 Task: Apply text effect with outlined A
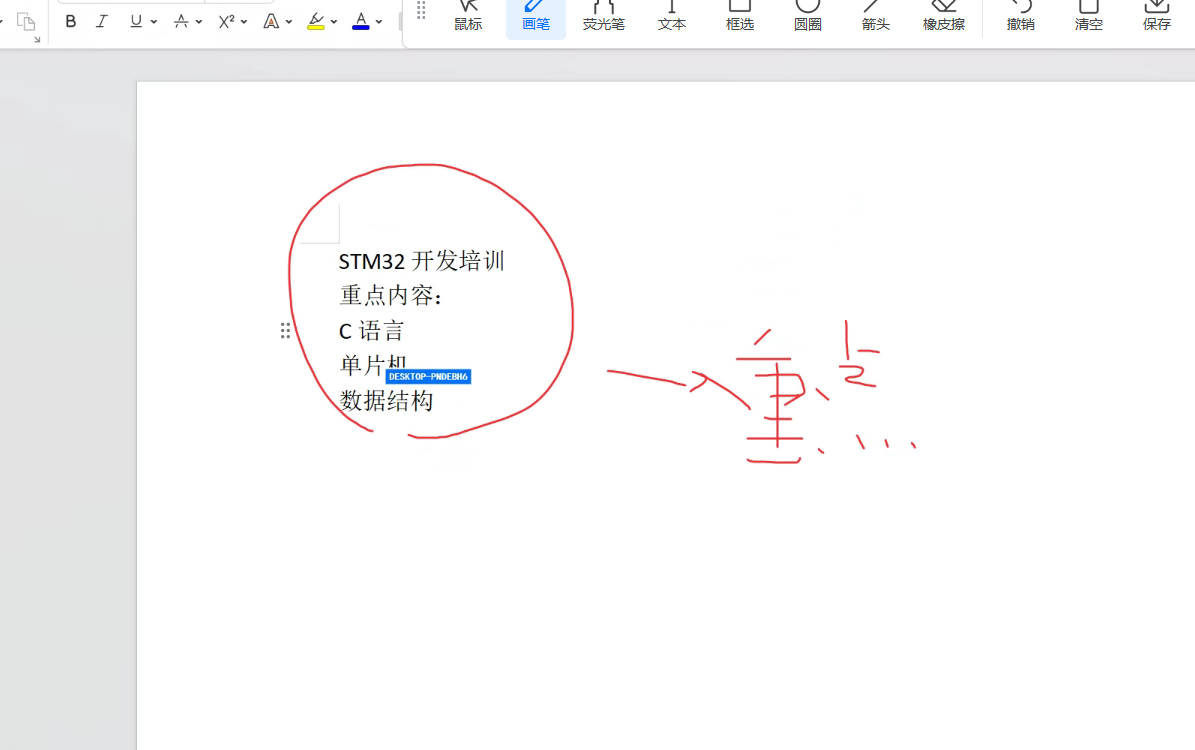(x=271, y=21)
